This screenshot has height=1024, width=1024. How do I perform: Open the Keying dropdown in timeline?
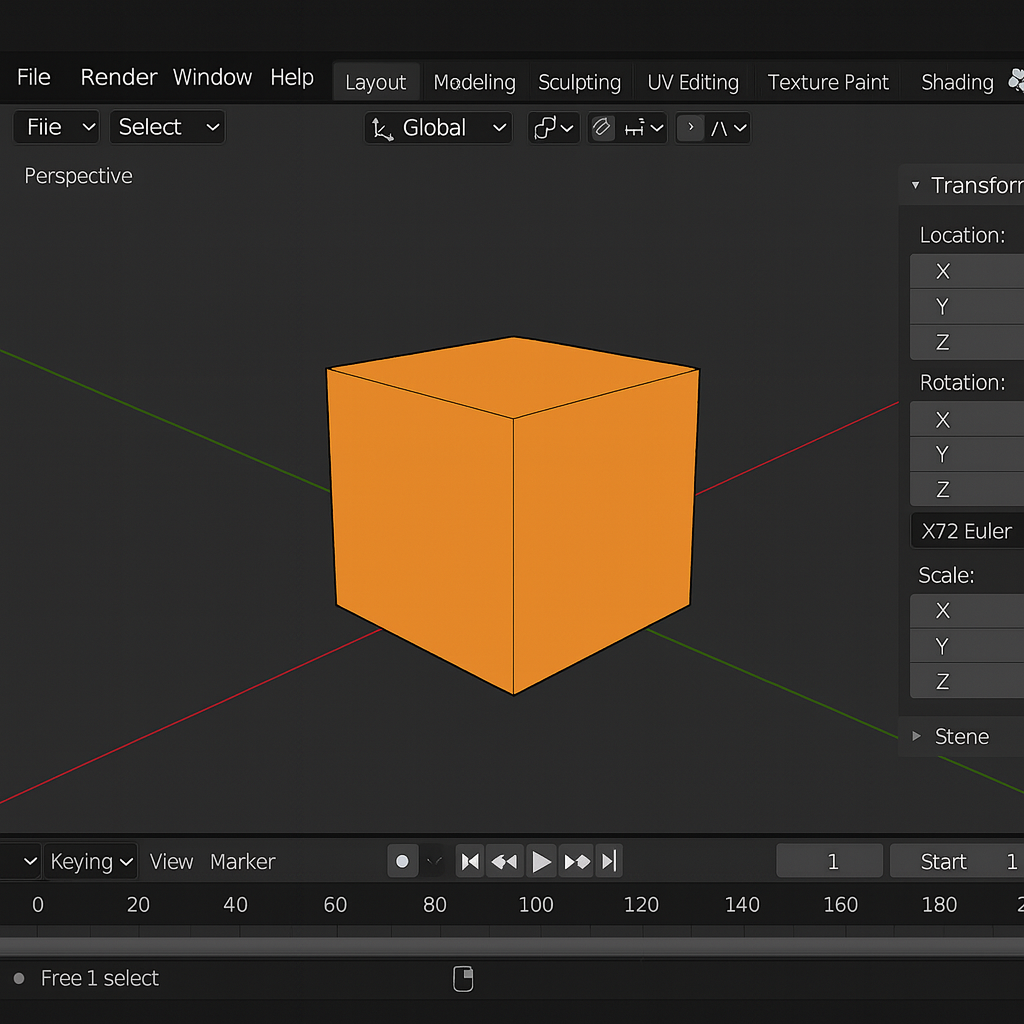[91, 861]
